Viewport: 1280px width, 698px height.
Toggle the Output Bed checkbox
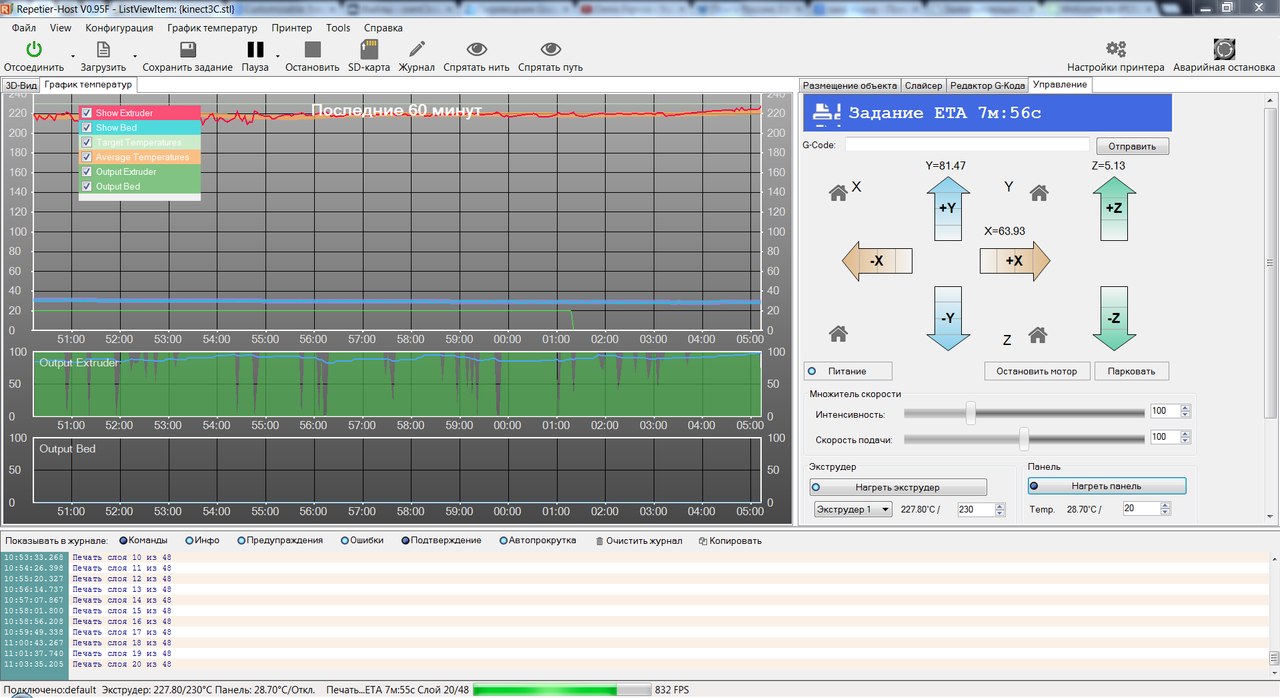87,186
